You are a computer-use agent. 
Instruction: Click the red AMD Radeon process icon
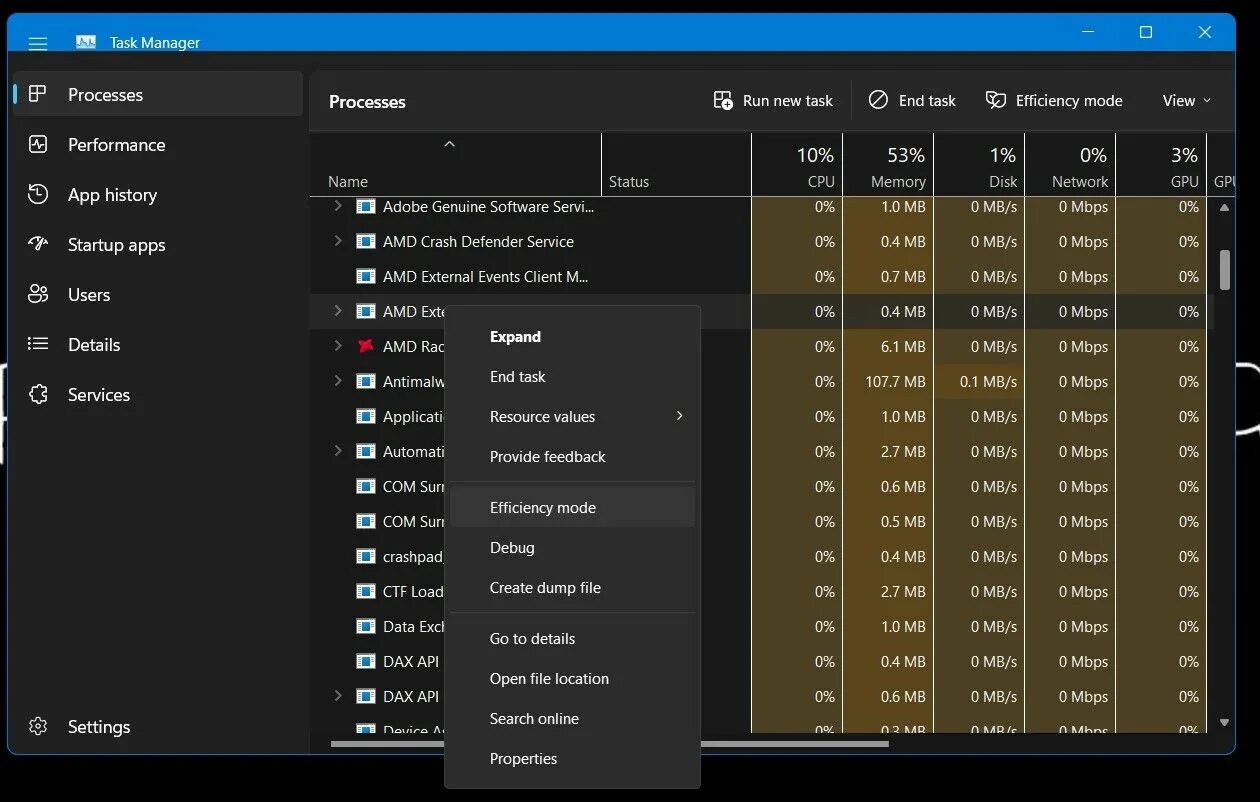tap(366, 347)
